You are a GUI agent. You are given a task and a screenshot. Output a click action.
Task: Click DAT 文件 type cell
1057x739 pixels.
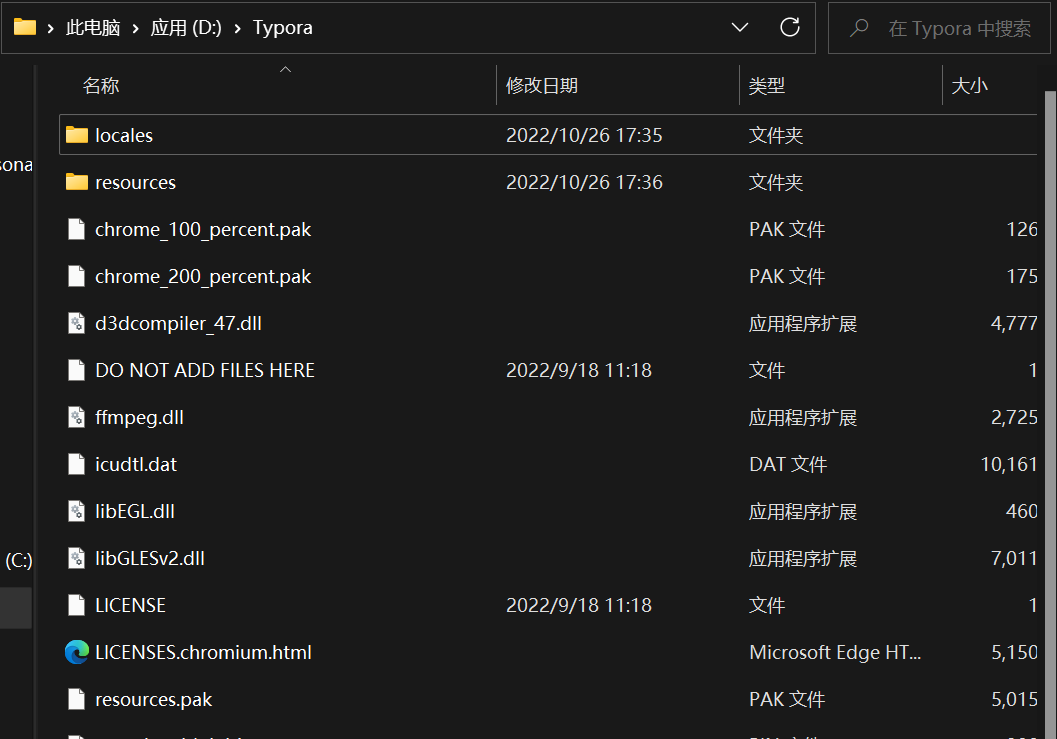788,465
